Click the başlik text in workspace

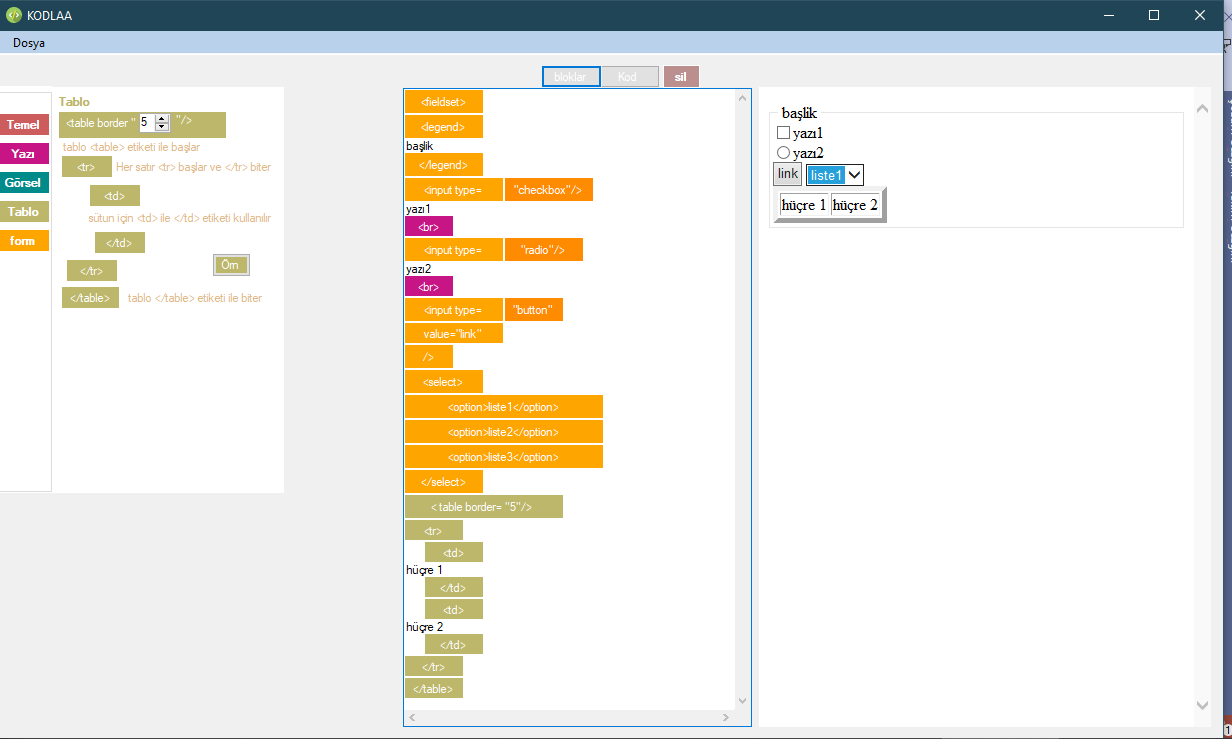pos(420,146)
